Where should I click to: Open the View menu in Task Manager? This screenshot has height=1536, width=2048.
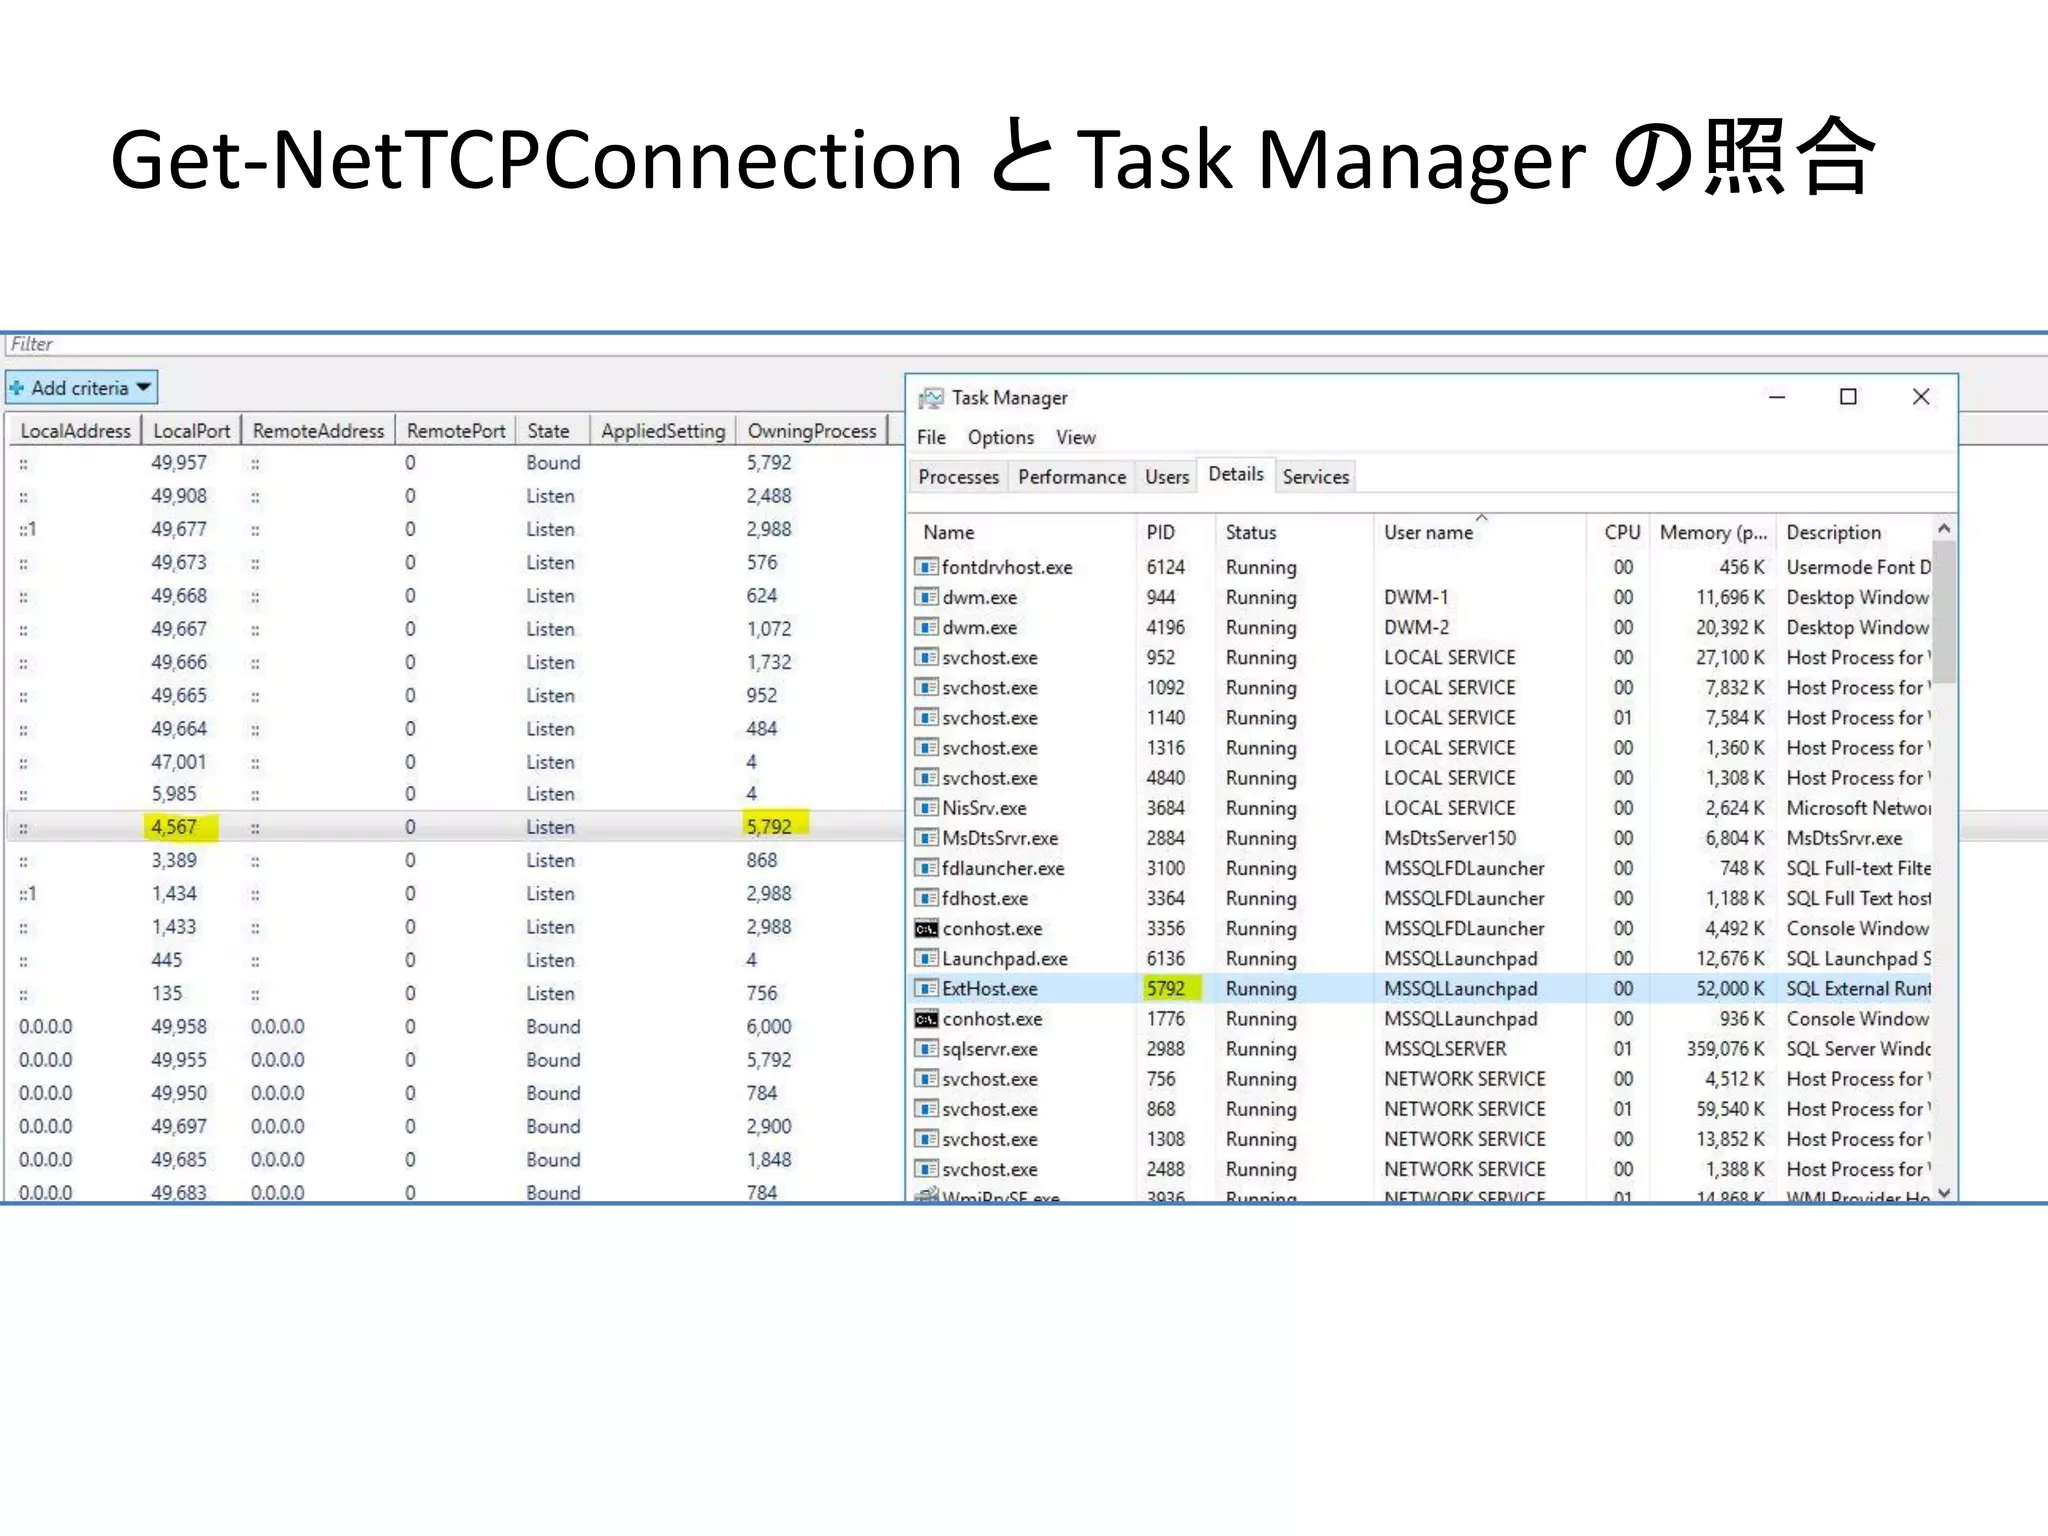[x=1075, y=437]
